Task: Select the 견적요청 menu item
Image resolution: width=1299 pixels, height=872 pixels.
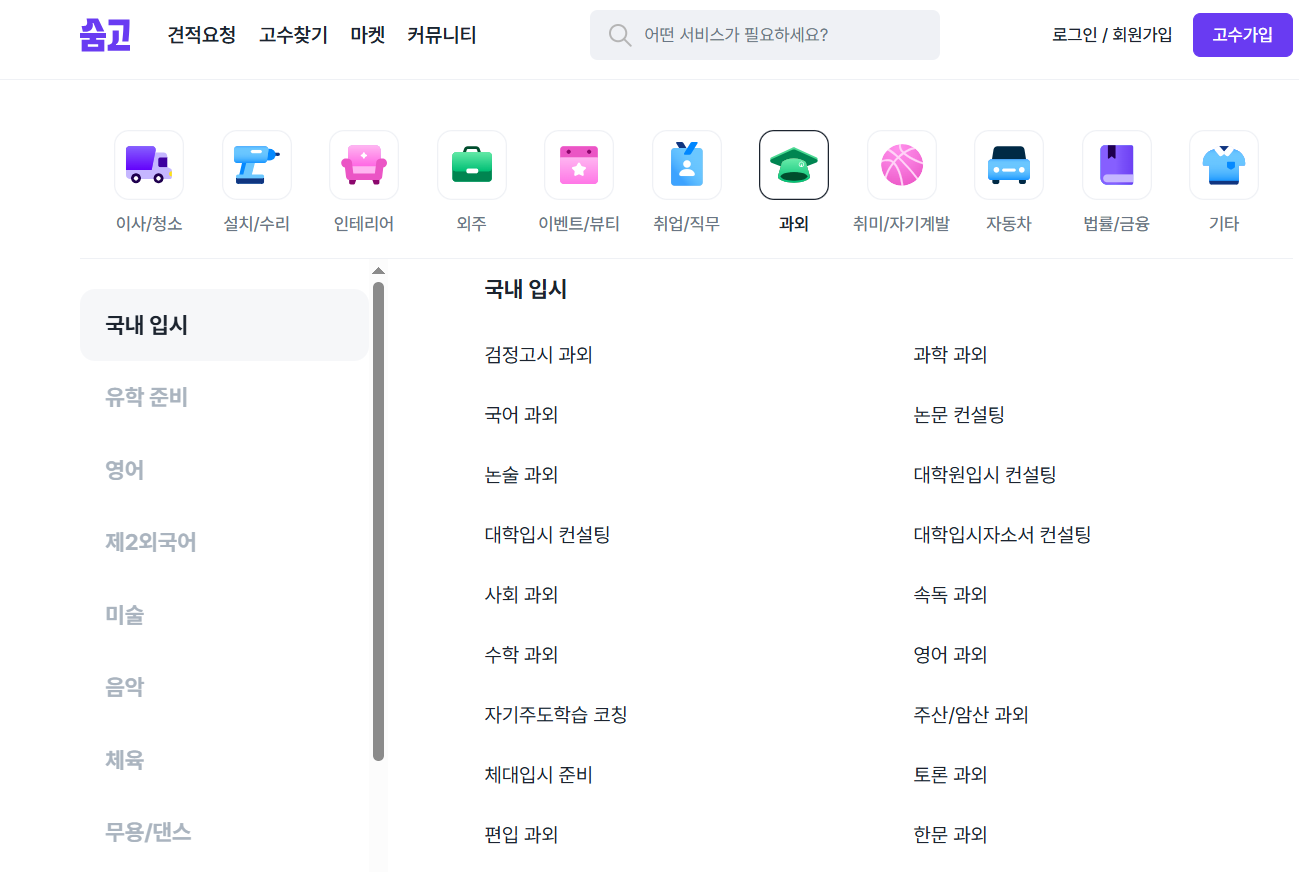Action: tap(201, 34)
